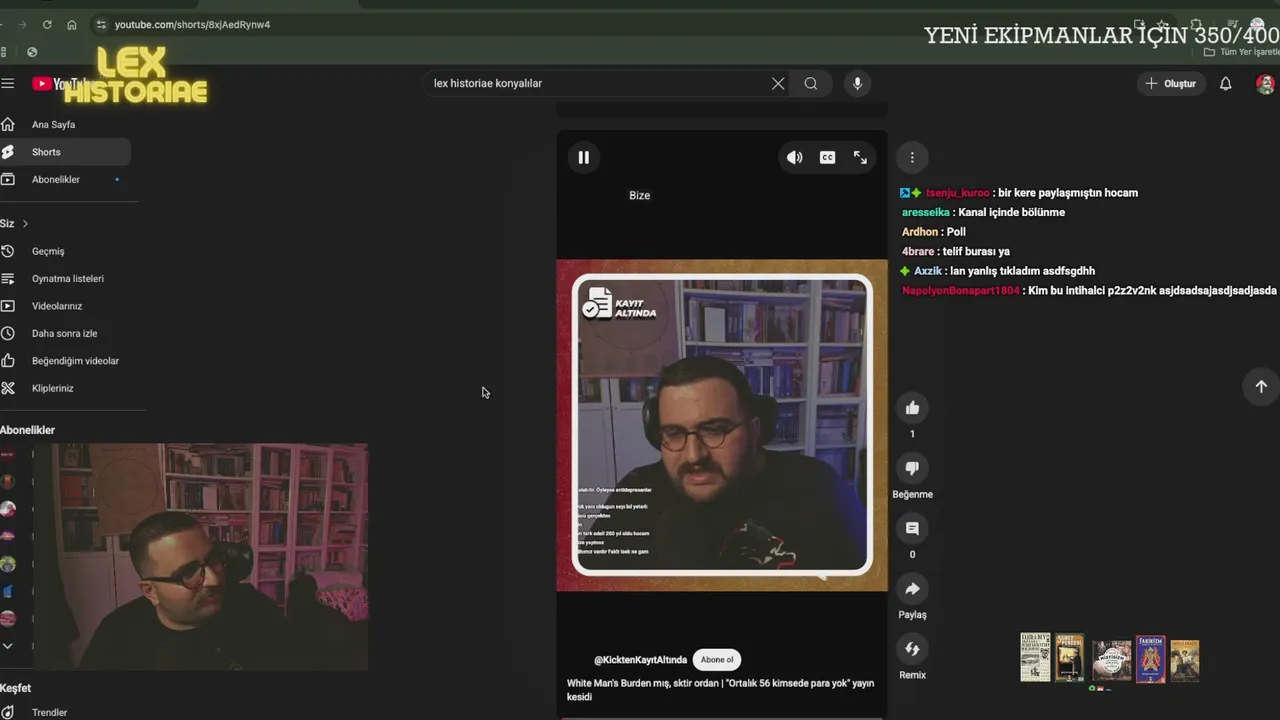This screenshot has width=1280, height=720.
Task: Show more subscriptions with down chevron
Action: 8,646
